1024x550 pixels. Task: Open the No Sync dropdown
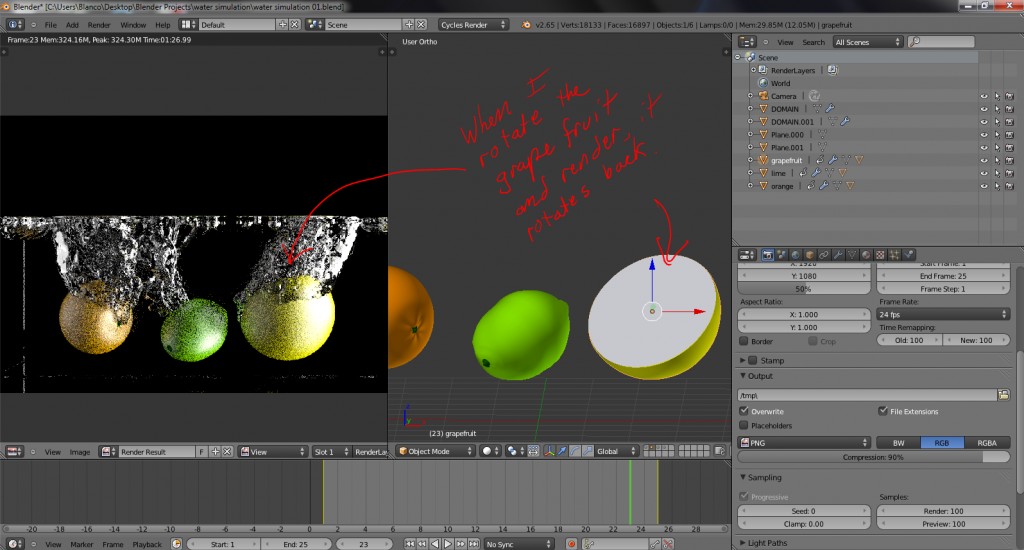(x=519, y=543)
